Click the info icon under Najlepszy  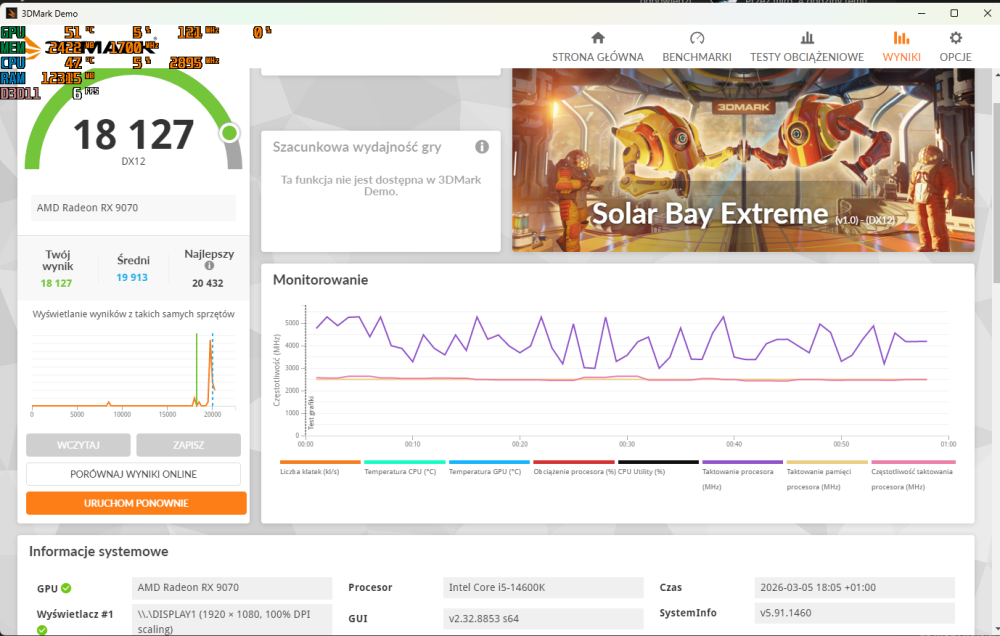coord(209,267)
